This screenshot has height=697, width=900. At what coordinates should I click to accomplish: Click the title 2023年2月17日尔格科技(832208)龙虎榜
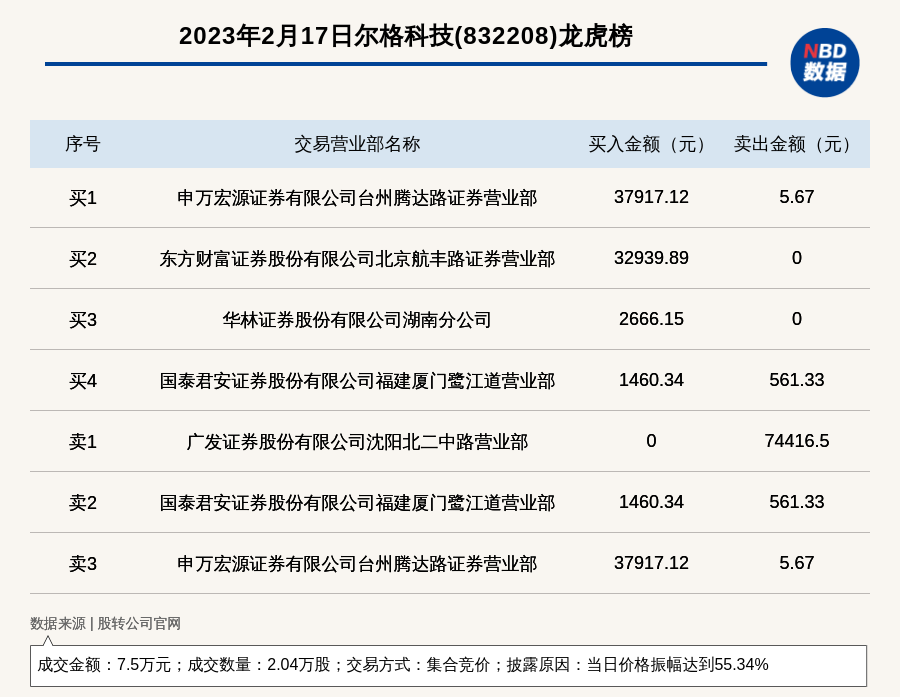[406, 36]
